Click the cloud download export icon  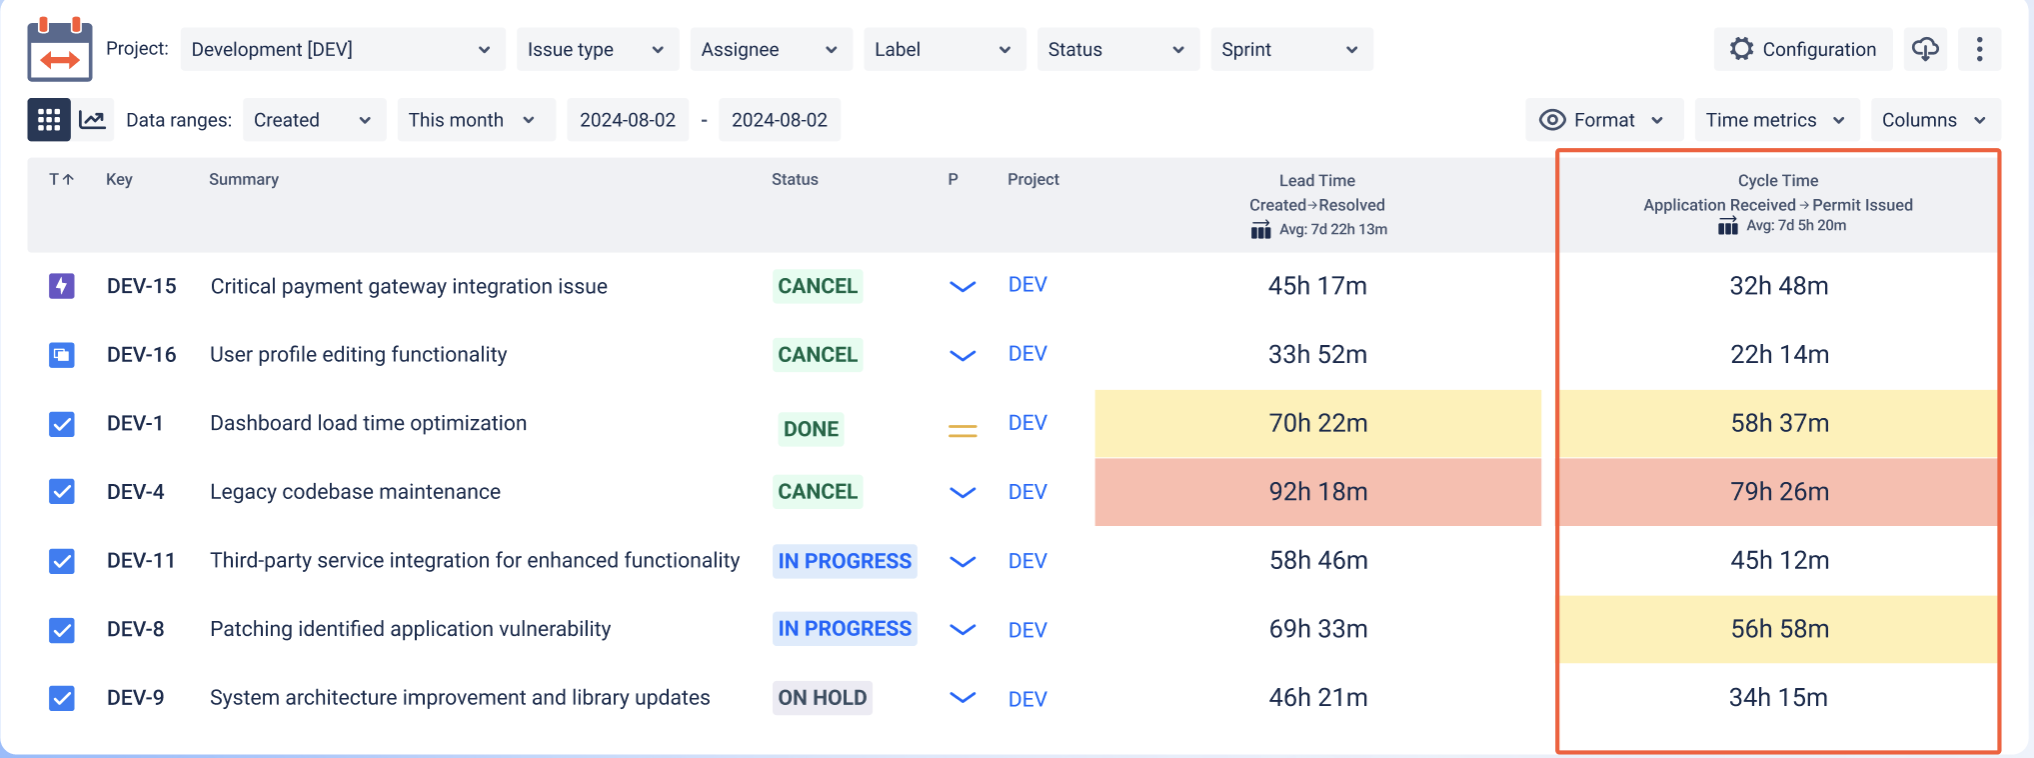point(1925,49)
